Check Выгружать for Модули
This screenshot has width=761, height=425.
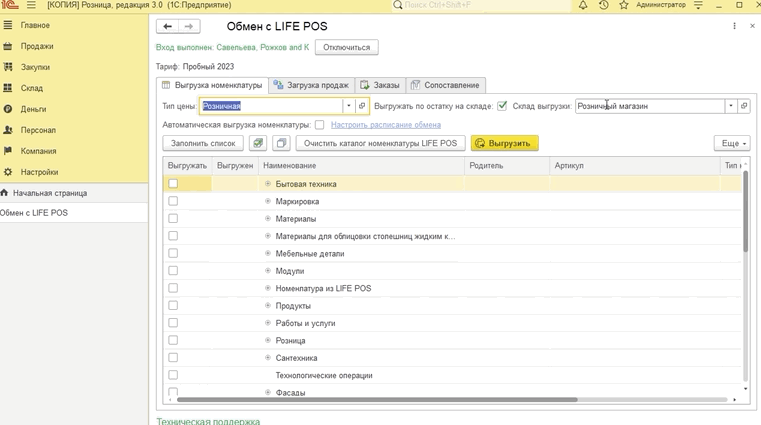pyautogui.click(x=173, y=271)
